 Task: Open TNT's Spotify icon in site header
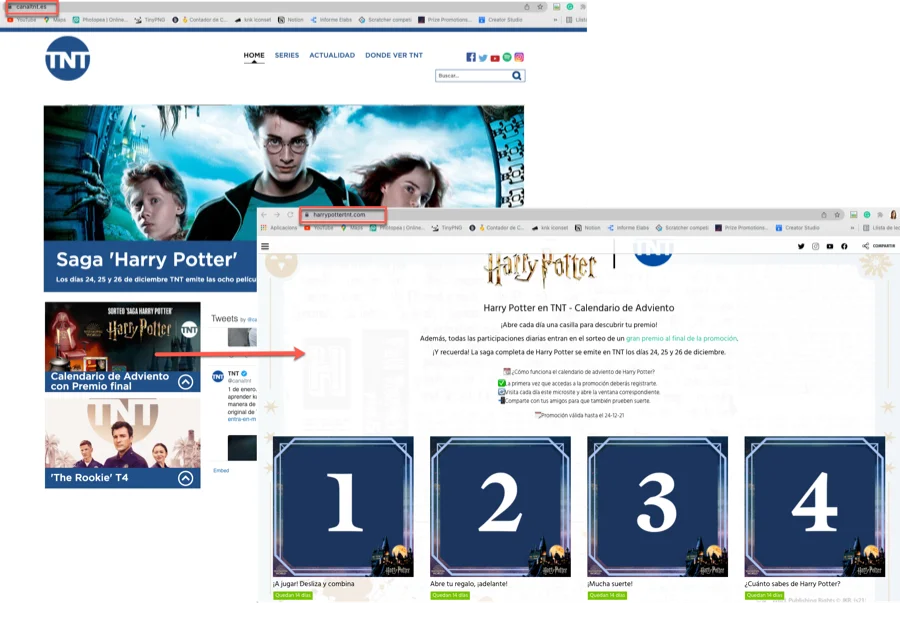[507, 57]
